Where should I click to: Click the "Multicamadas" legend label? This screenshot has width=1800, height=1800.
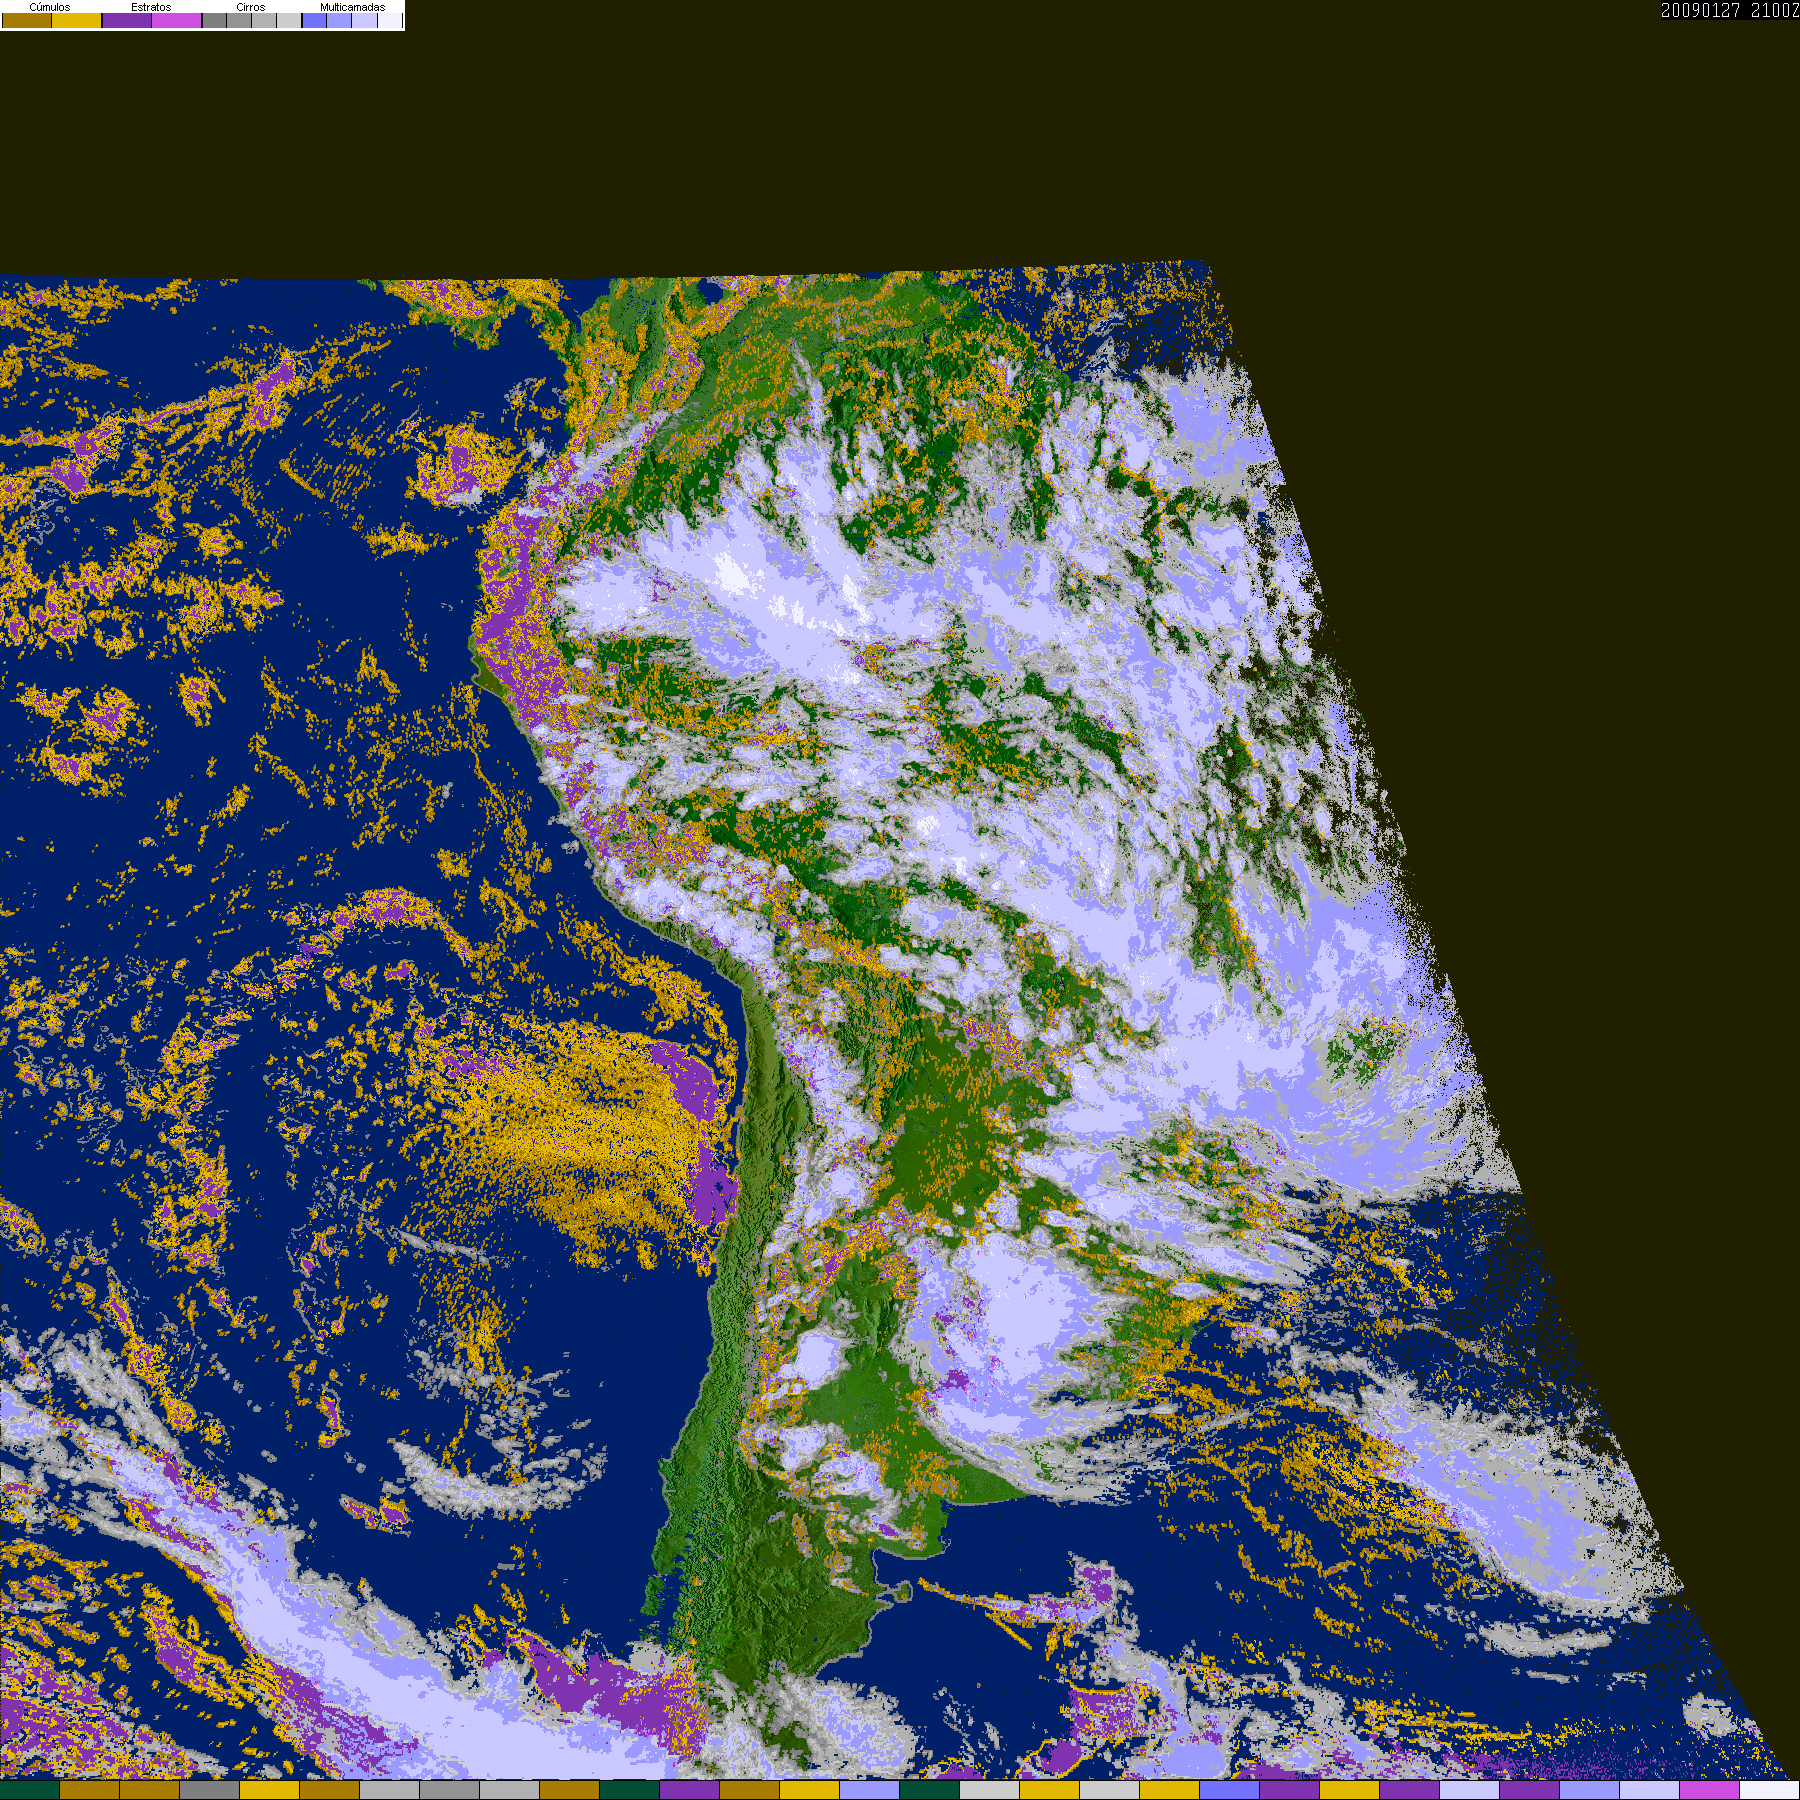(x=353, y=7)
